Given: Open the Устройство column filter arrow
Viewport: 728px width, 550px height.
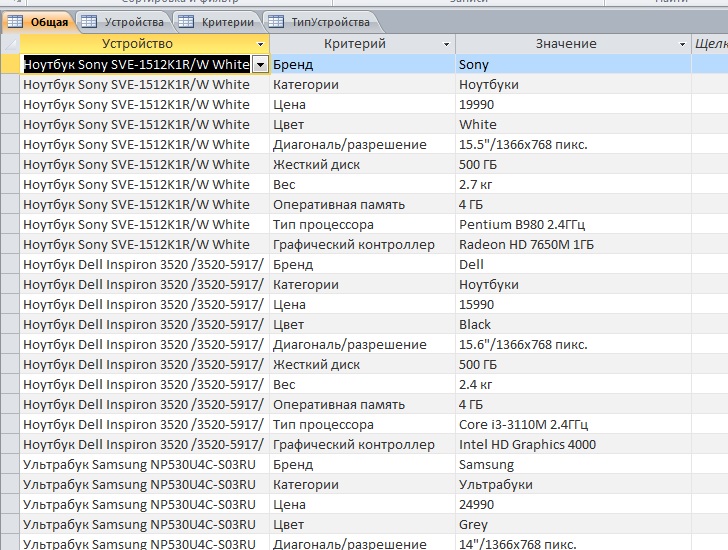Looking at the screenshot, I should tap(260, 44).
